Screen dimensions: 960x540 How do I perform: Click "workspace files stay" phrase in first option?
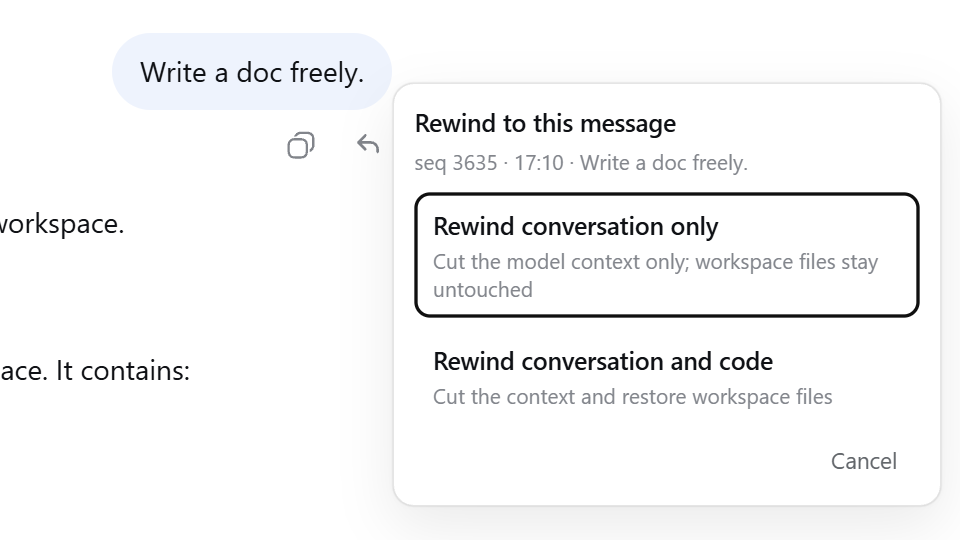787,262
